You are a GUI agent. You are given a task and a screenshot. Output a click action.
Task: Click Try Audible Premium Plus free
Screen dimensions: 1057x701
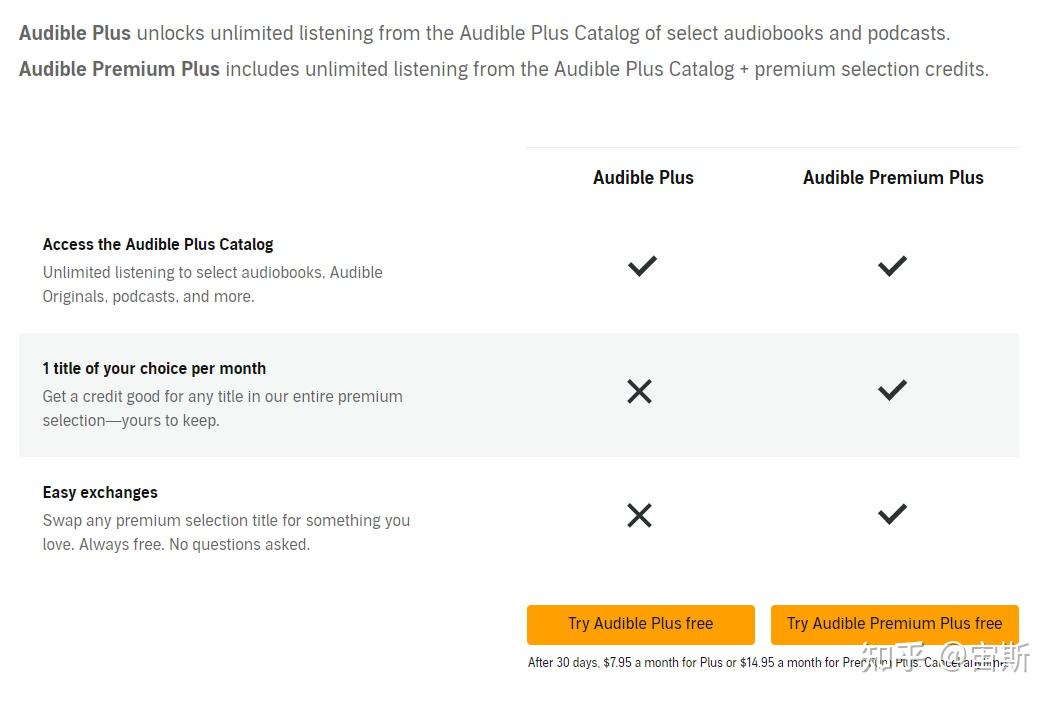893,623
